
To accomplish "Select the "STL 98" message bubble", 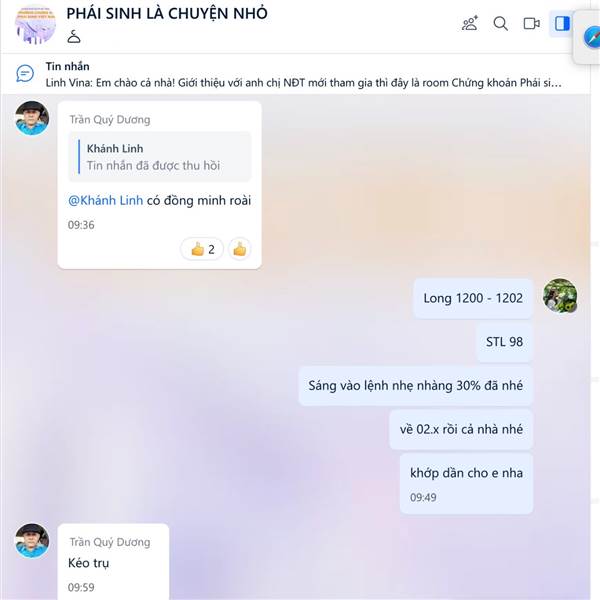I will pyautogui.click(x=504, y=342).
